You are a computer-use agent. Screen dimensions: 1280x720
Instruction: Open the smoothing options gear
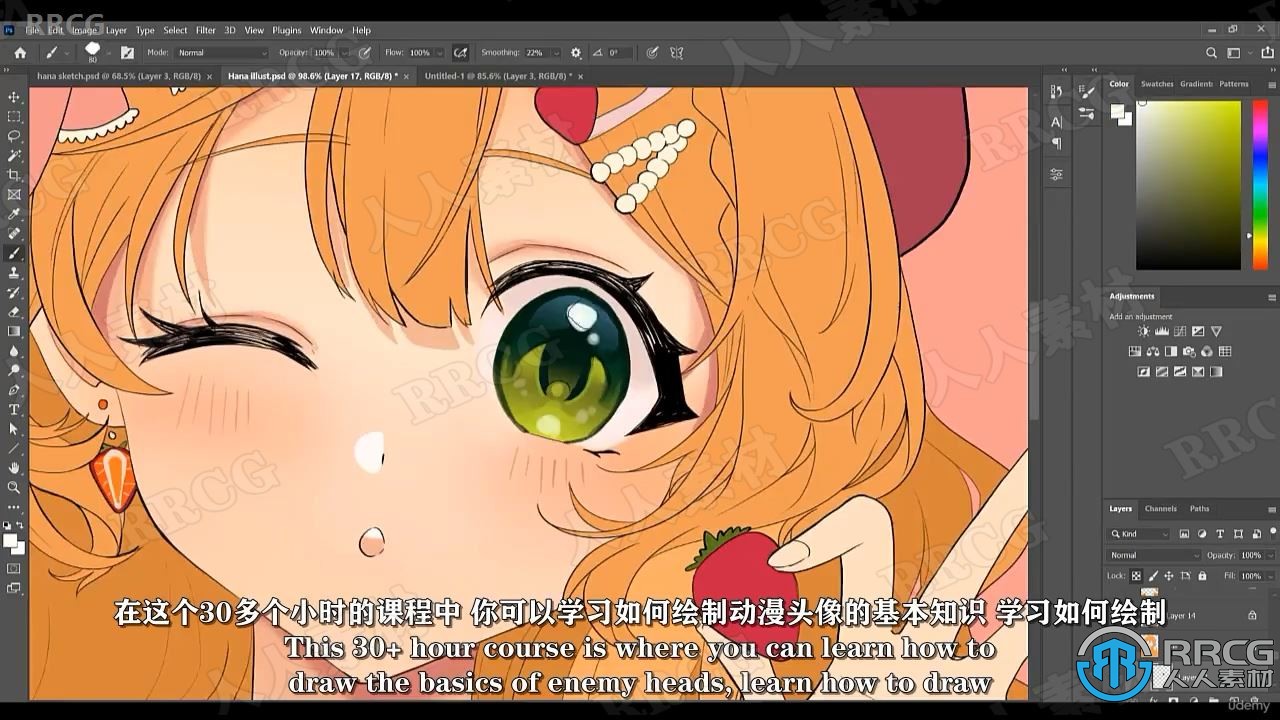(x=576, y=52)
